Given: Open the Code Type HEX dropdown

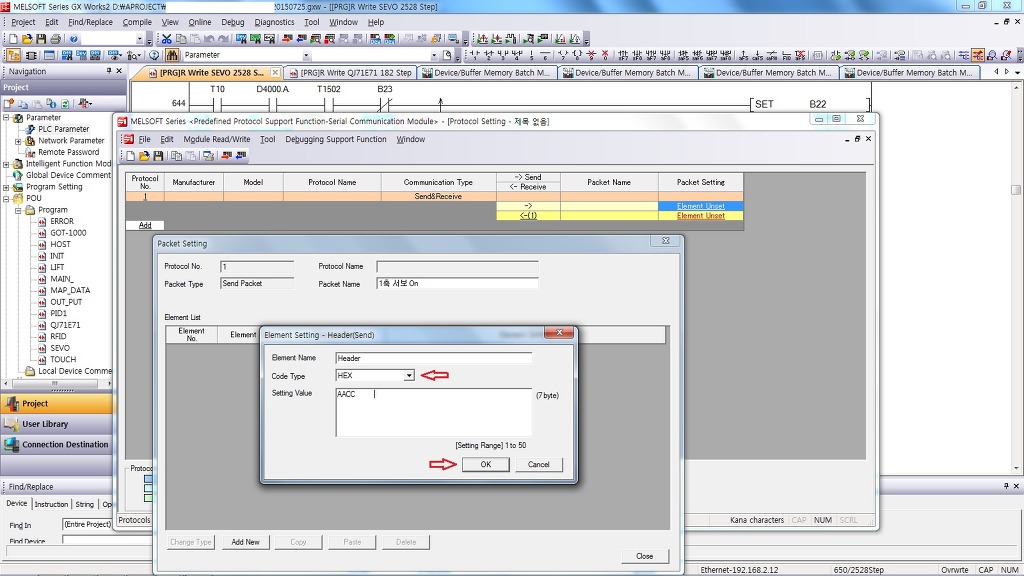Looking at the screenshot, I should pos(409,376).
